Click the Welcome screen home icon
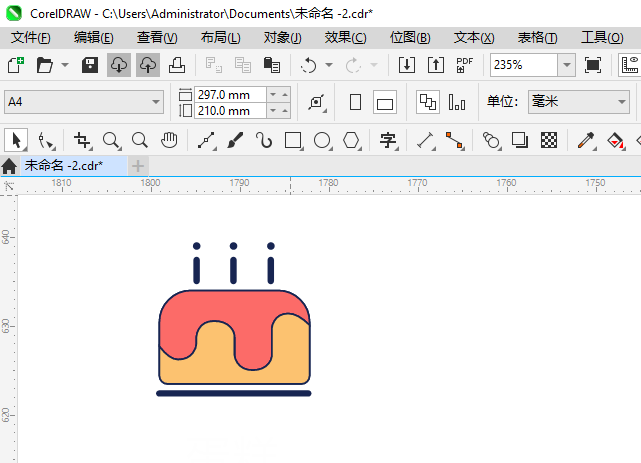The width and height of the screenshot is (641, 463). pyautogui.click(x=9, y=166)
